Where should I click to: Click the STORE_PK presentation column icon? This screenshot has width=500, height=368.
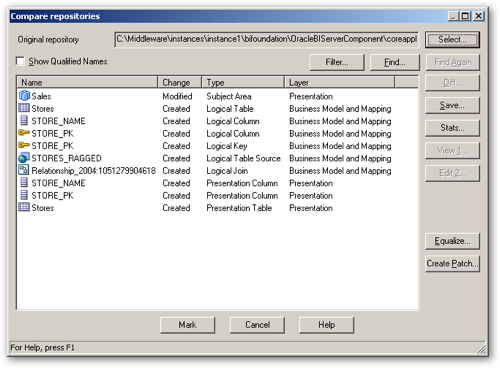[24, 195]
